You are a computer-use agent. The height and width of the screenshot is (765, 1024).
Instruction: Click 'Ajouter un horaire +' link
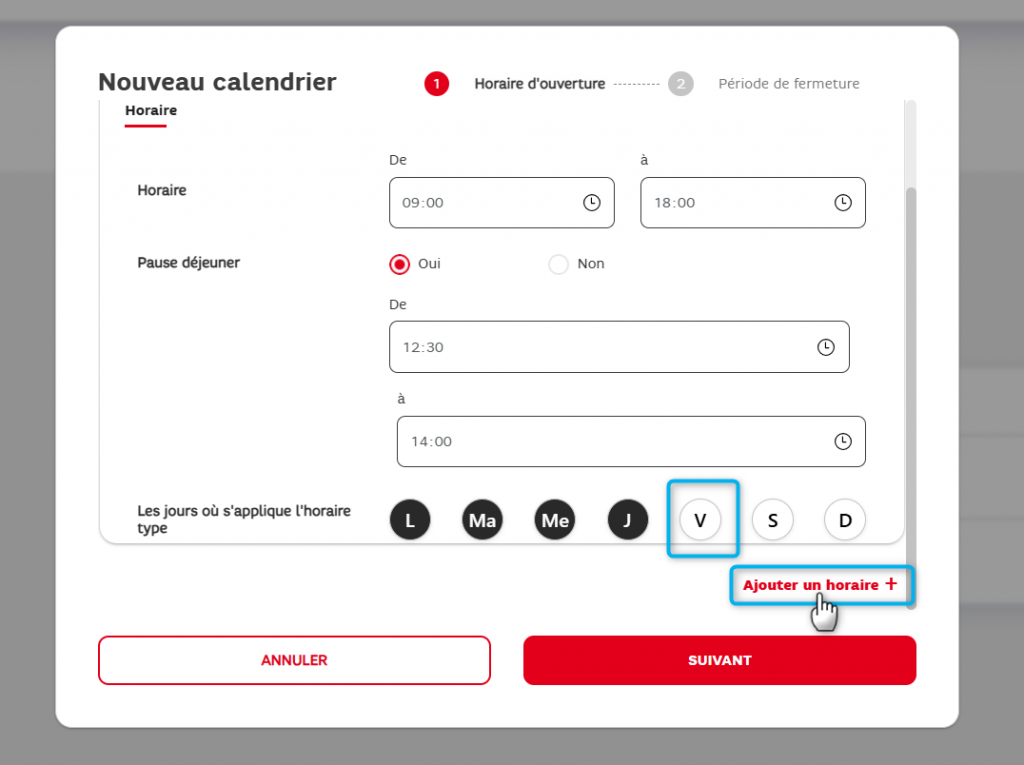(x=820, y=585)
